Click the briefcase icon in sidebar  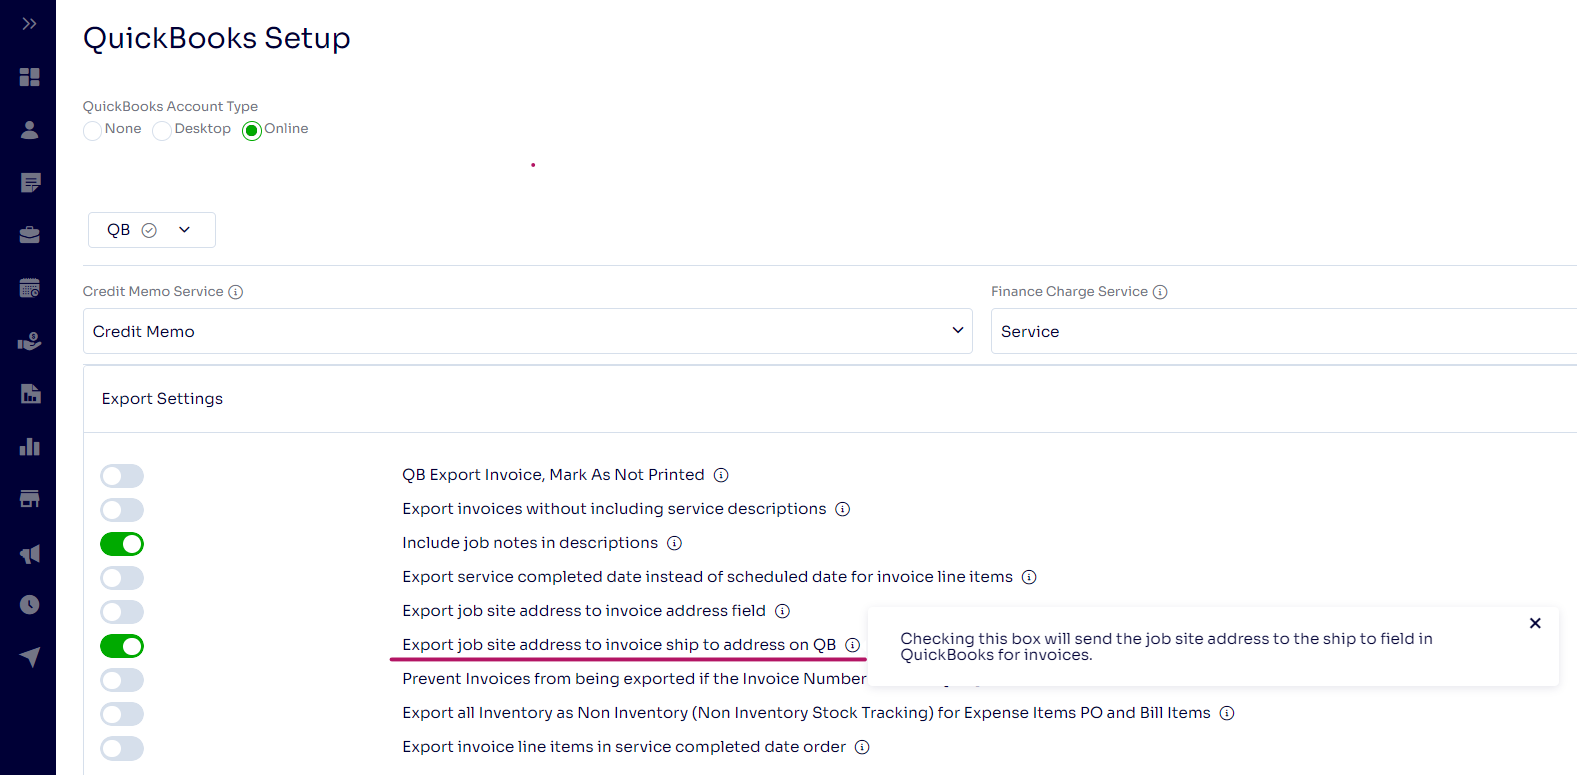tap(29, 235)
